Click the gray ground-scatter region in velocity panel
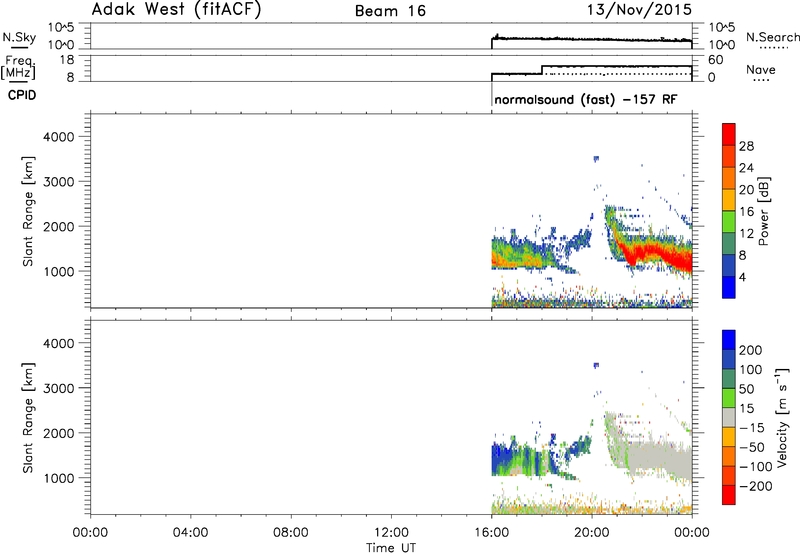 pos(658,457)
